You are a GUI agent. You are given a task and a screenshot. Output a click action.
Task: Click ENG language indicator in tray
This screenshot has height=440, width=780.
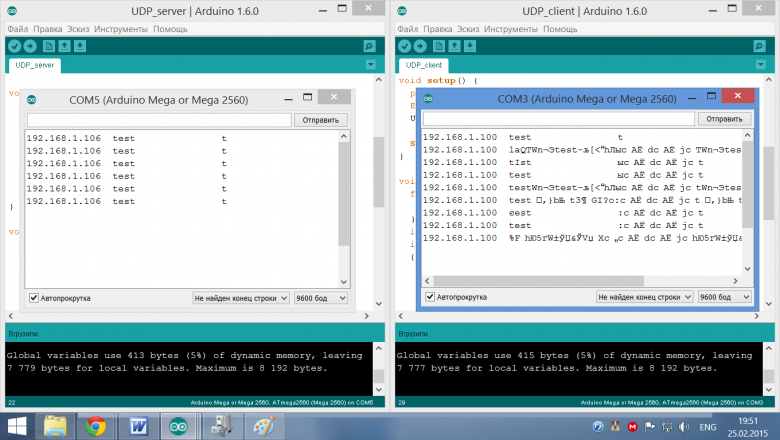(x=708, y=427)
